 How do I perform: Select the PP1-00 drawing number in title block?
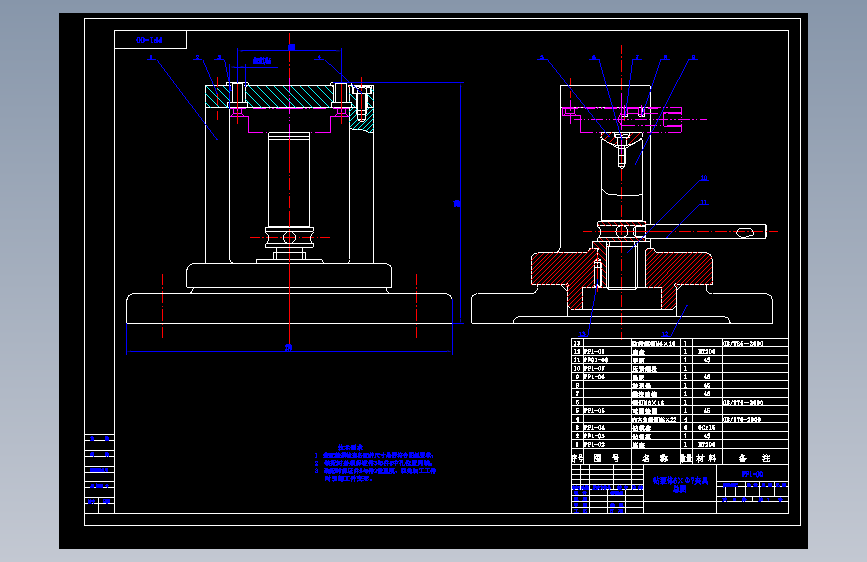pyautogui.click(x=752, y=474)
